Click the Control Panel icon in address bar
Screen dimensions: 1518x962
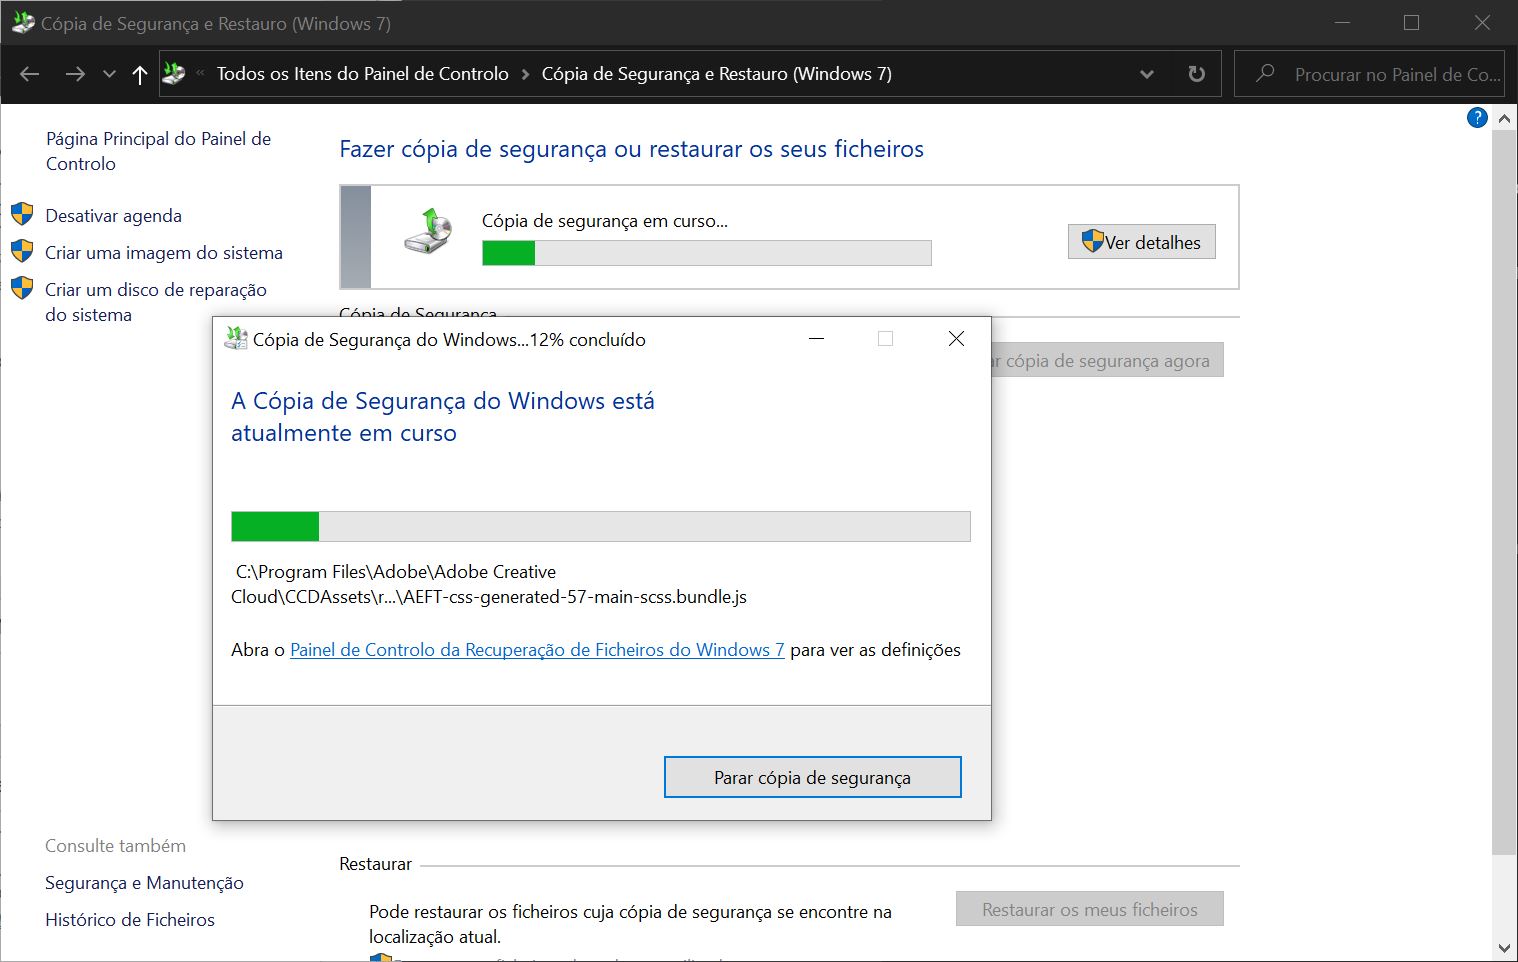coord(174,73)
